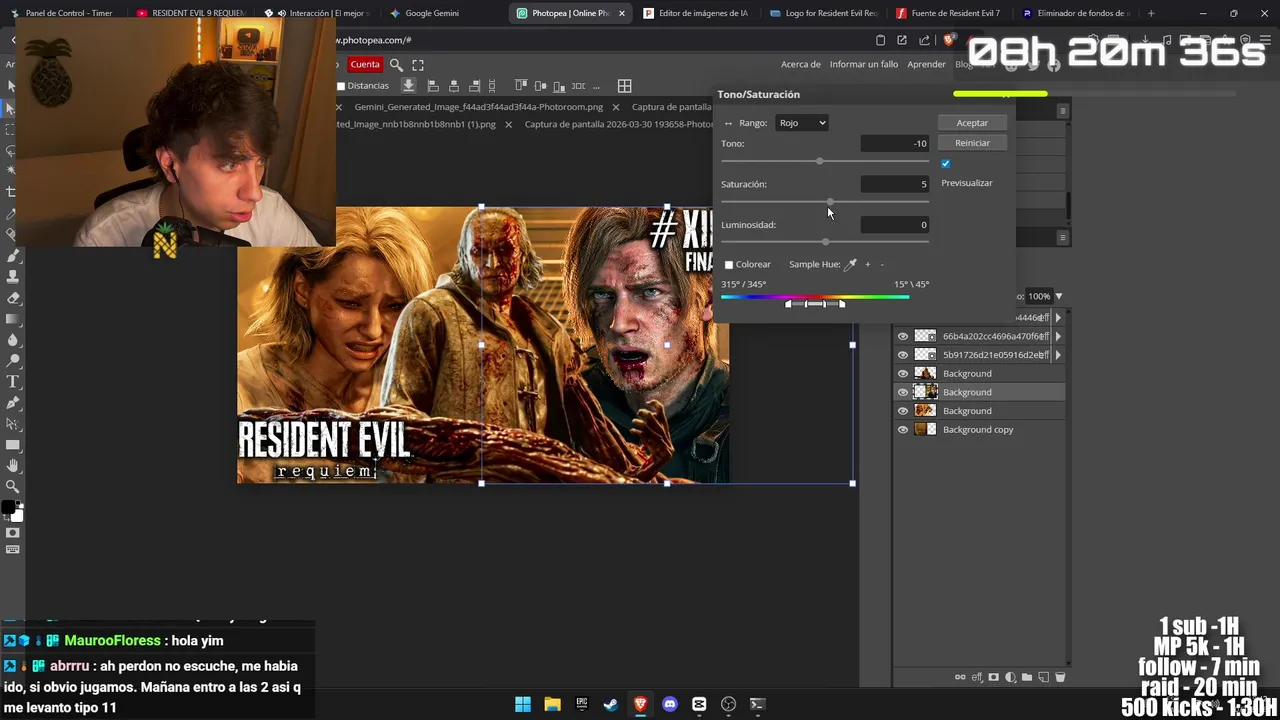Toggle fullscreen icon next to search
Screen dimensions: 1280x720
(418, 64)
